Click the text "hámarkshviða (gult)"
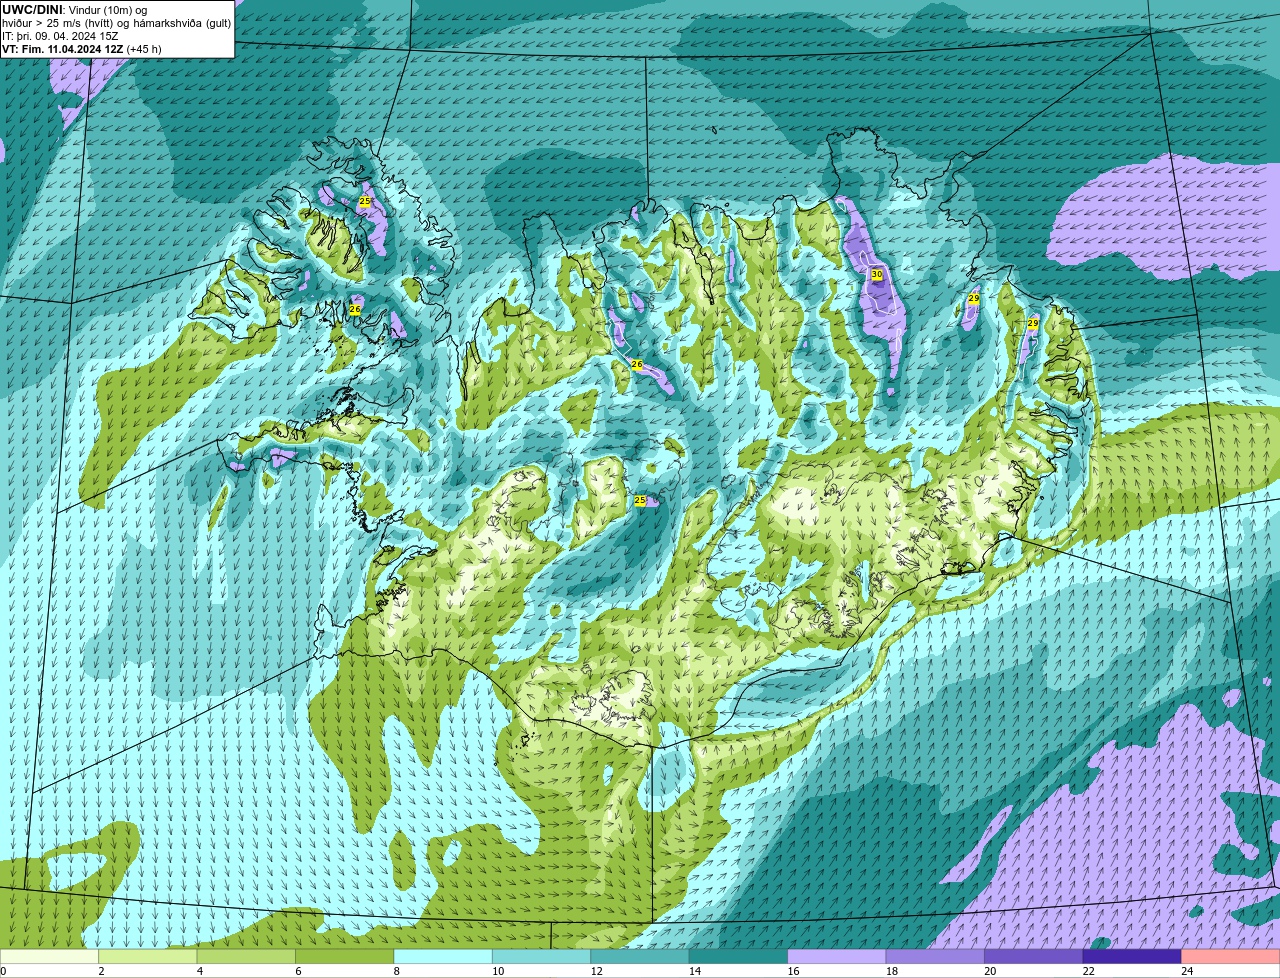Viewport: 1280px width, 978px height. [181, 23]
